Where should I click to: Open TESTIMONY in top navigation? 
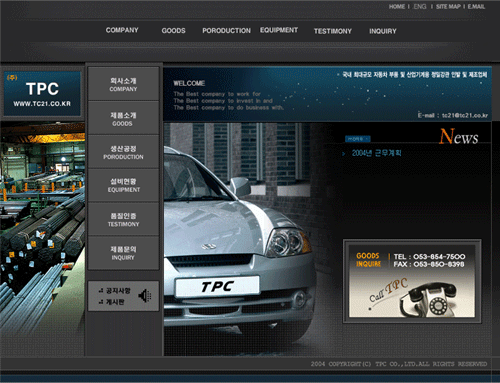click(333, 31)
